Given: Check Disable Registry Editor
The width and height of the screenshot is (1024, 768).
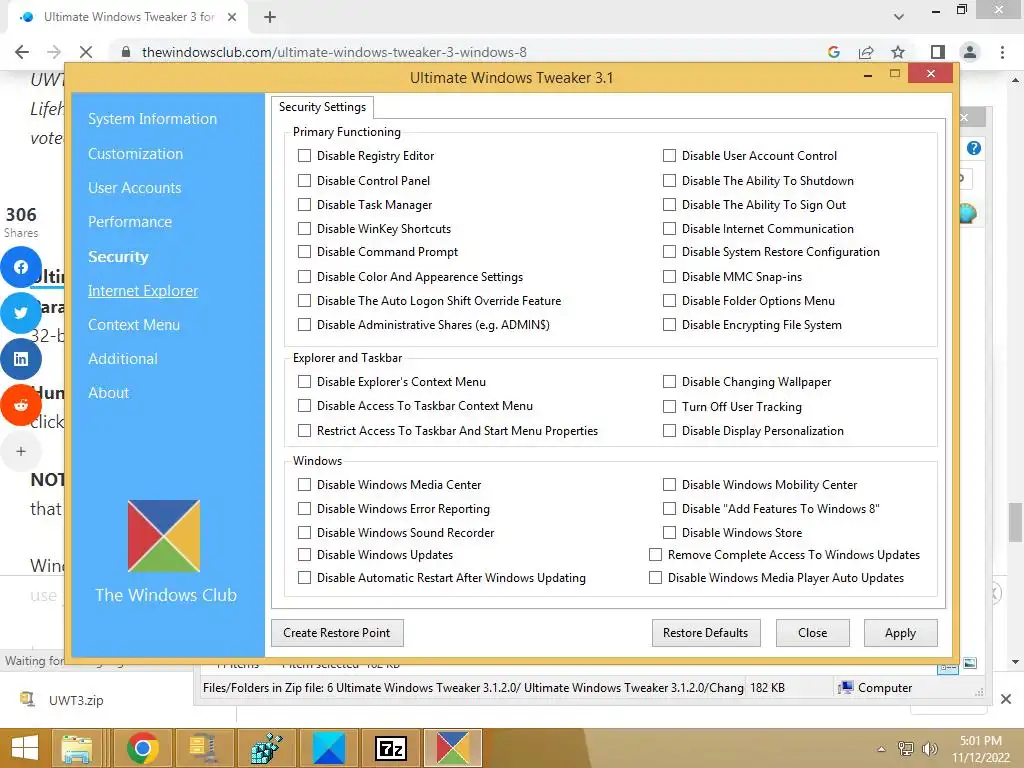Looking at the screenshot, I should coord(304,155).
